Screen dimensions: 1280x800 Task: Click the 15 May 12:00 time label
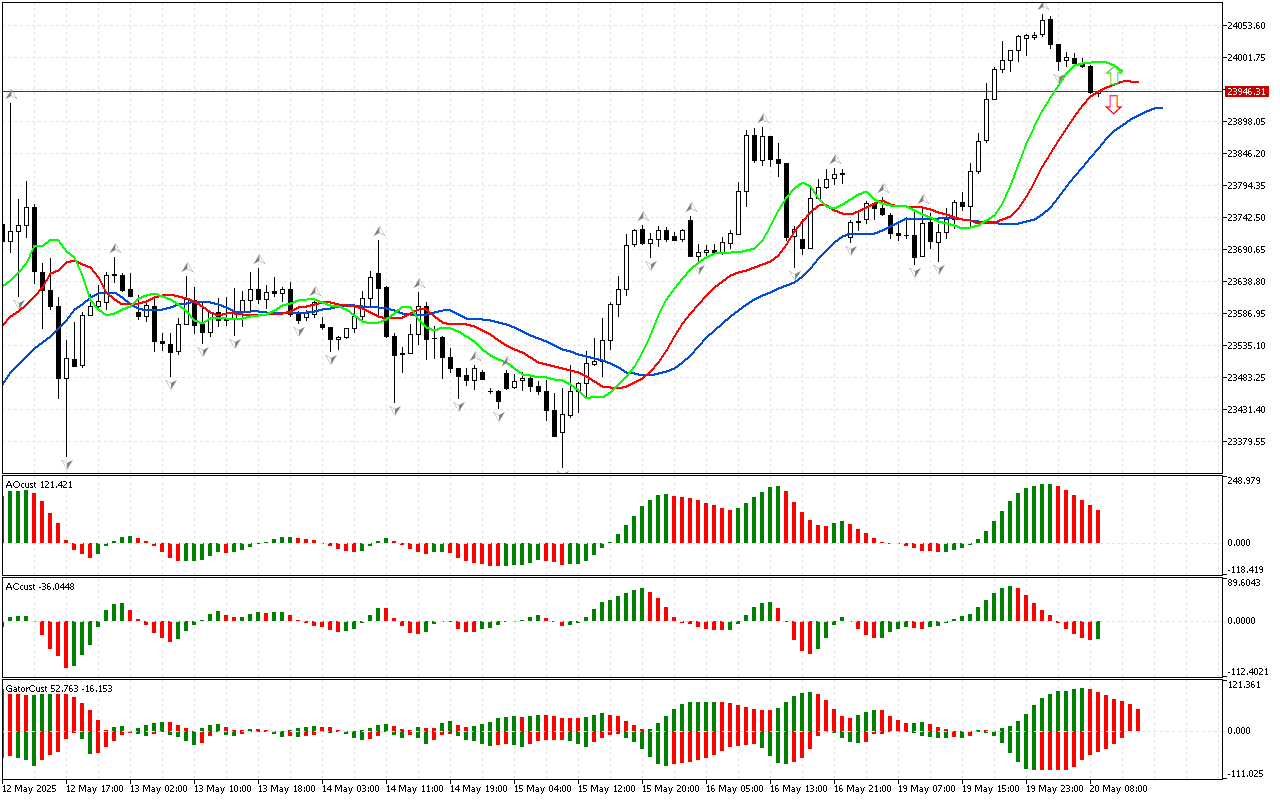point(608,788)
